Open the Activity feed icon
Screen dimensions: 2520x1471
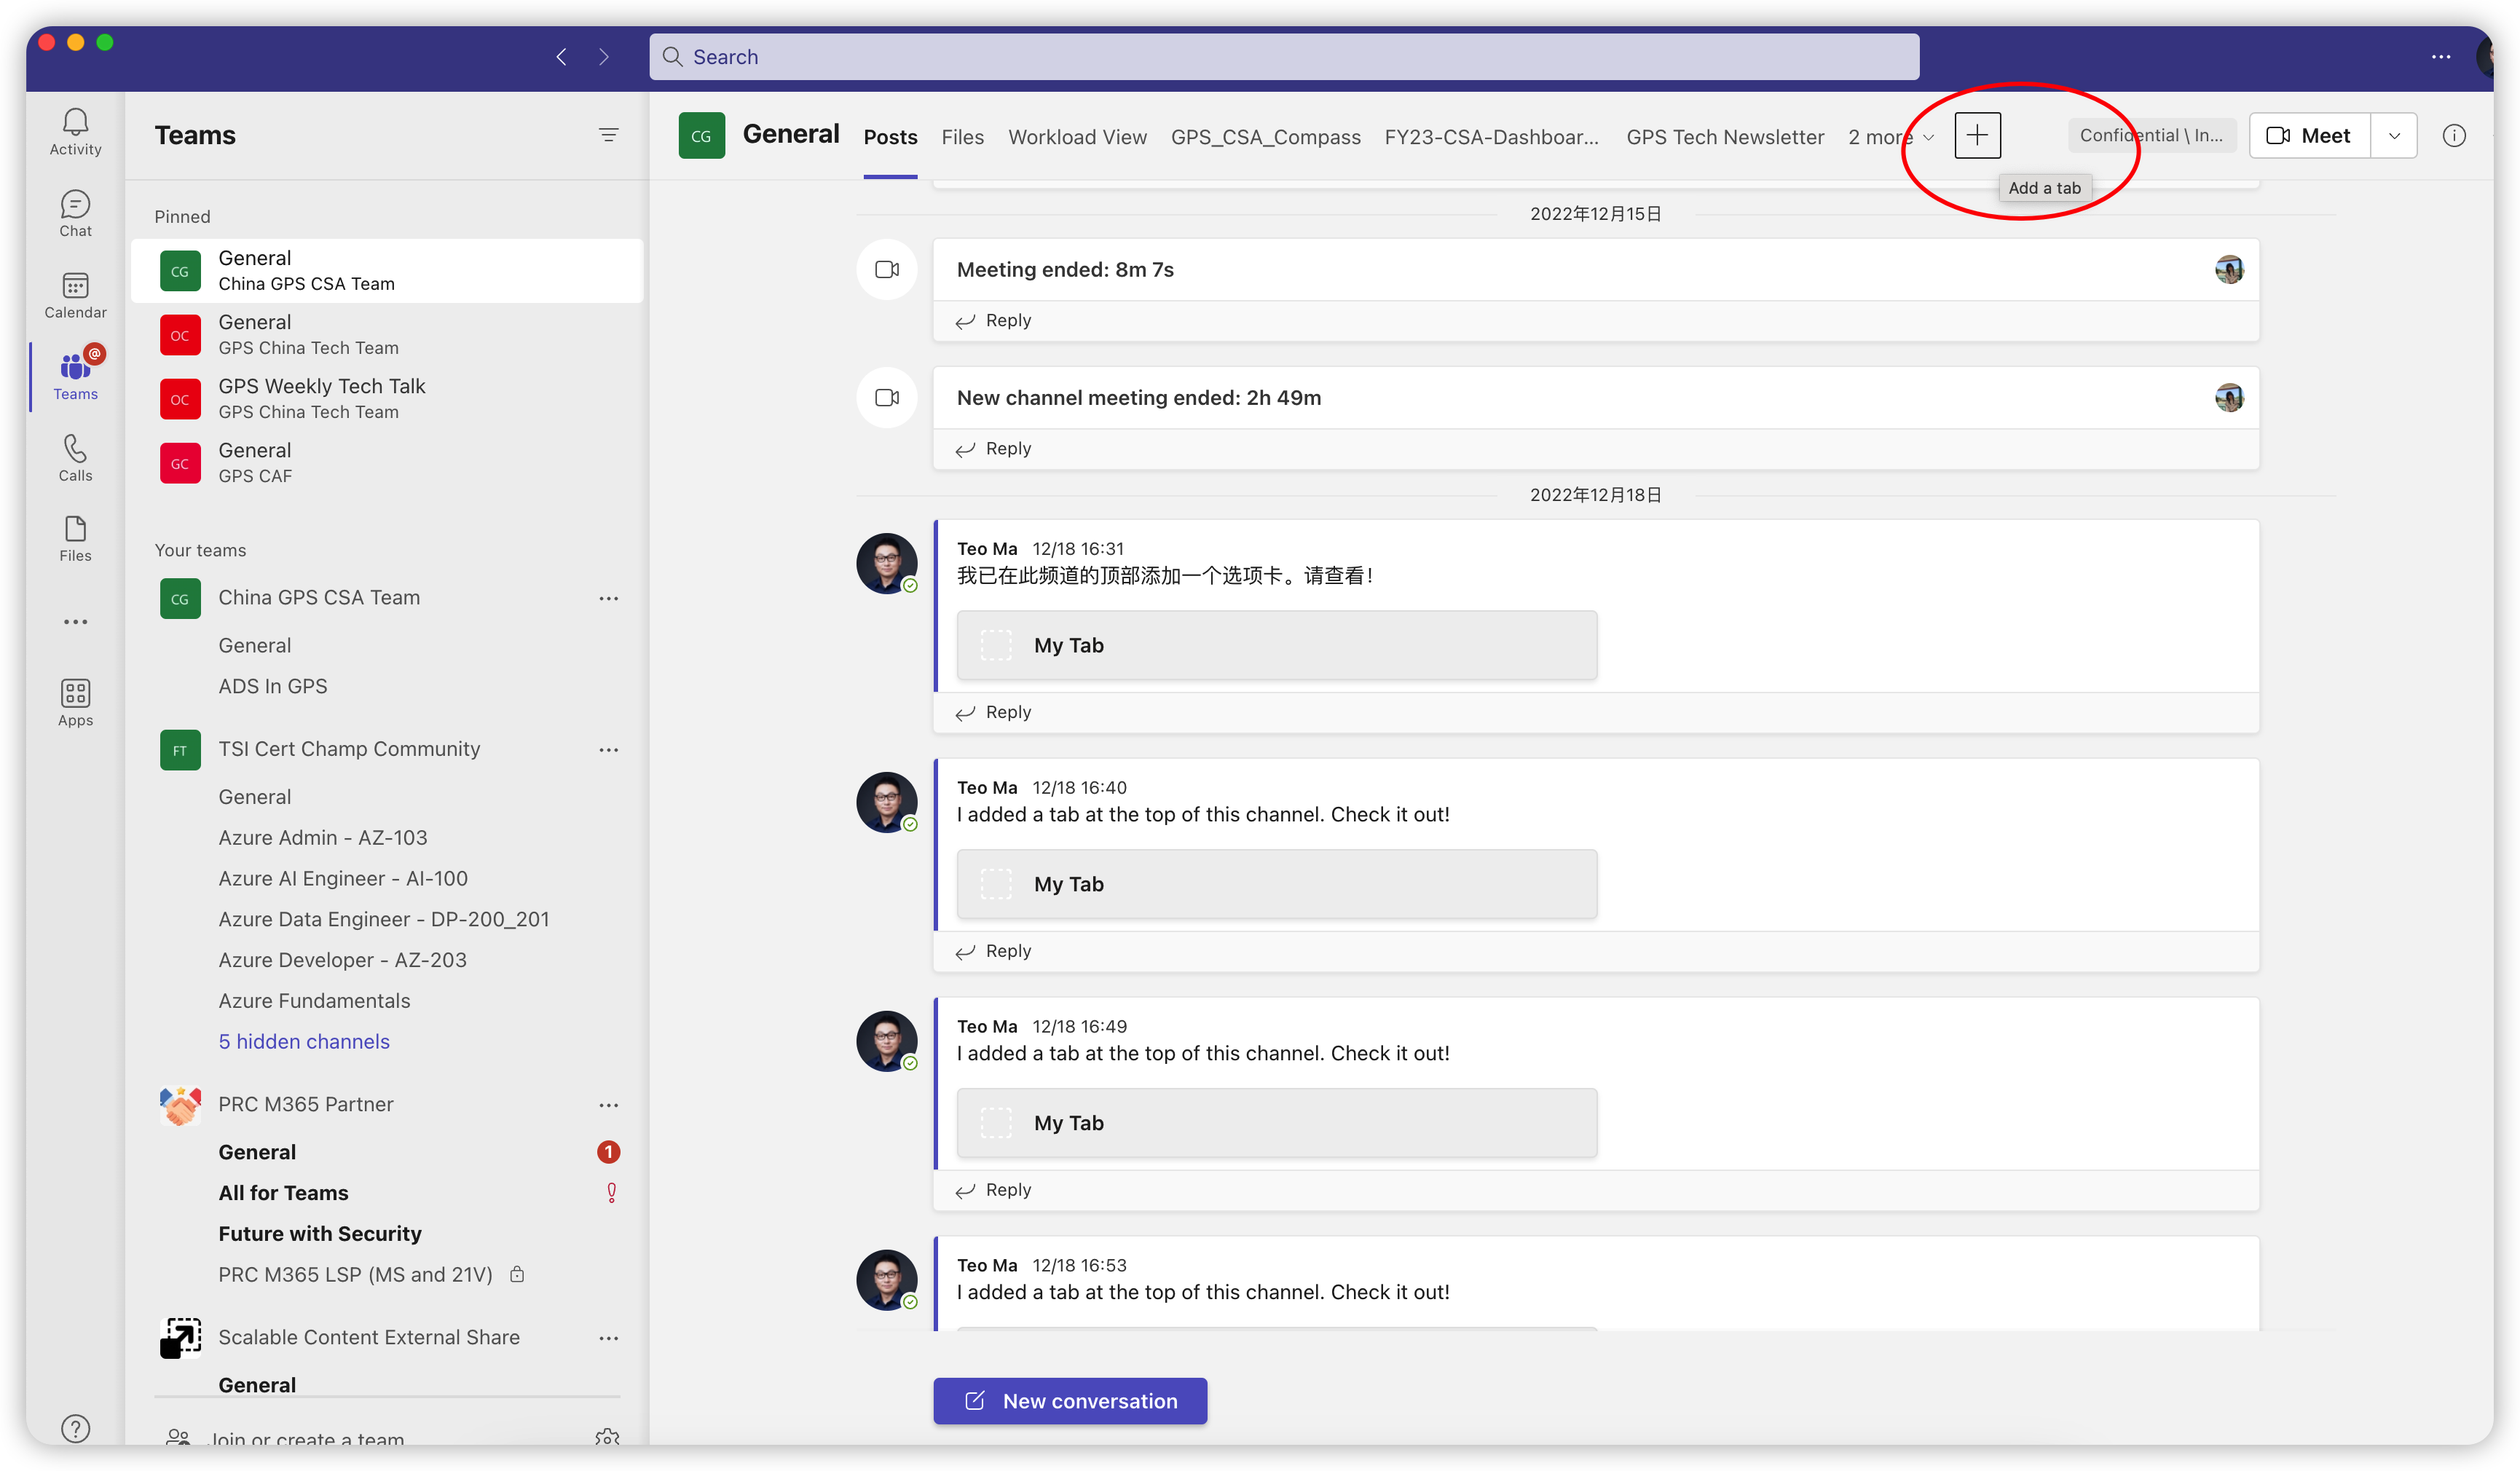(75, 132)
